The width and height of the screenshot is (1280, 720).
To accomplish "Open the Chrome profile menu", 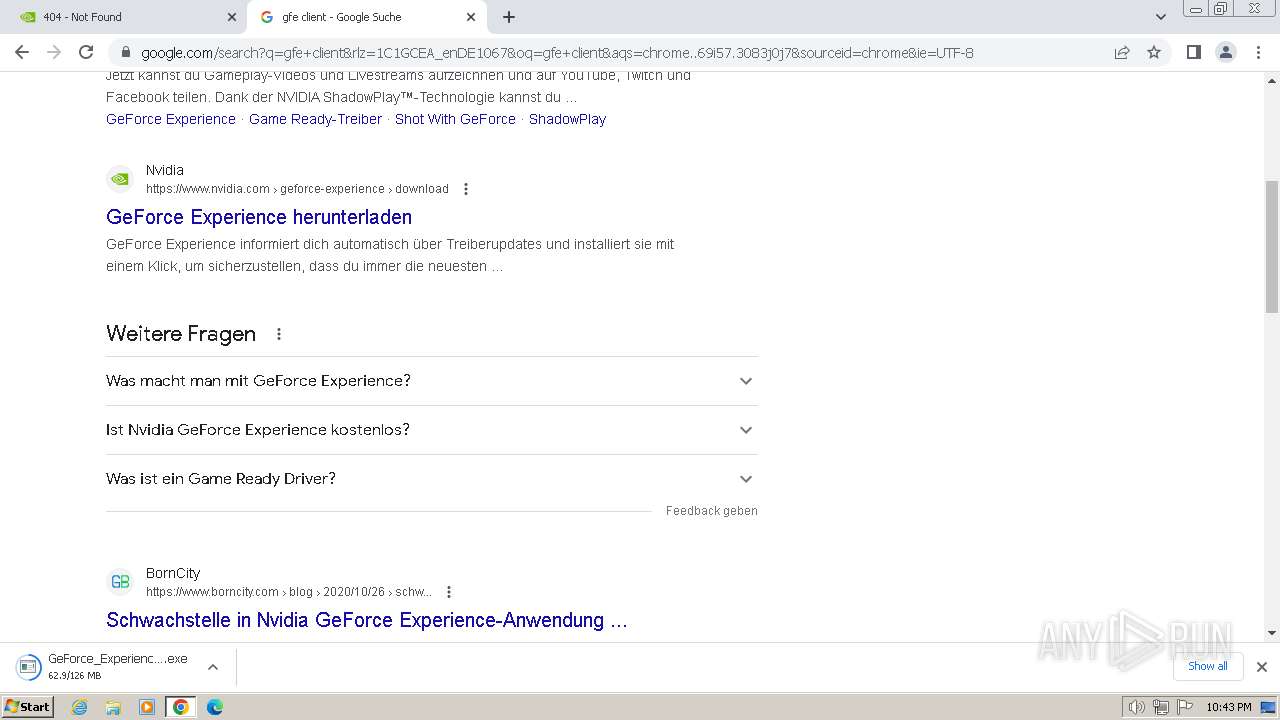I will pyautogui.click(x=1226, y=52).
